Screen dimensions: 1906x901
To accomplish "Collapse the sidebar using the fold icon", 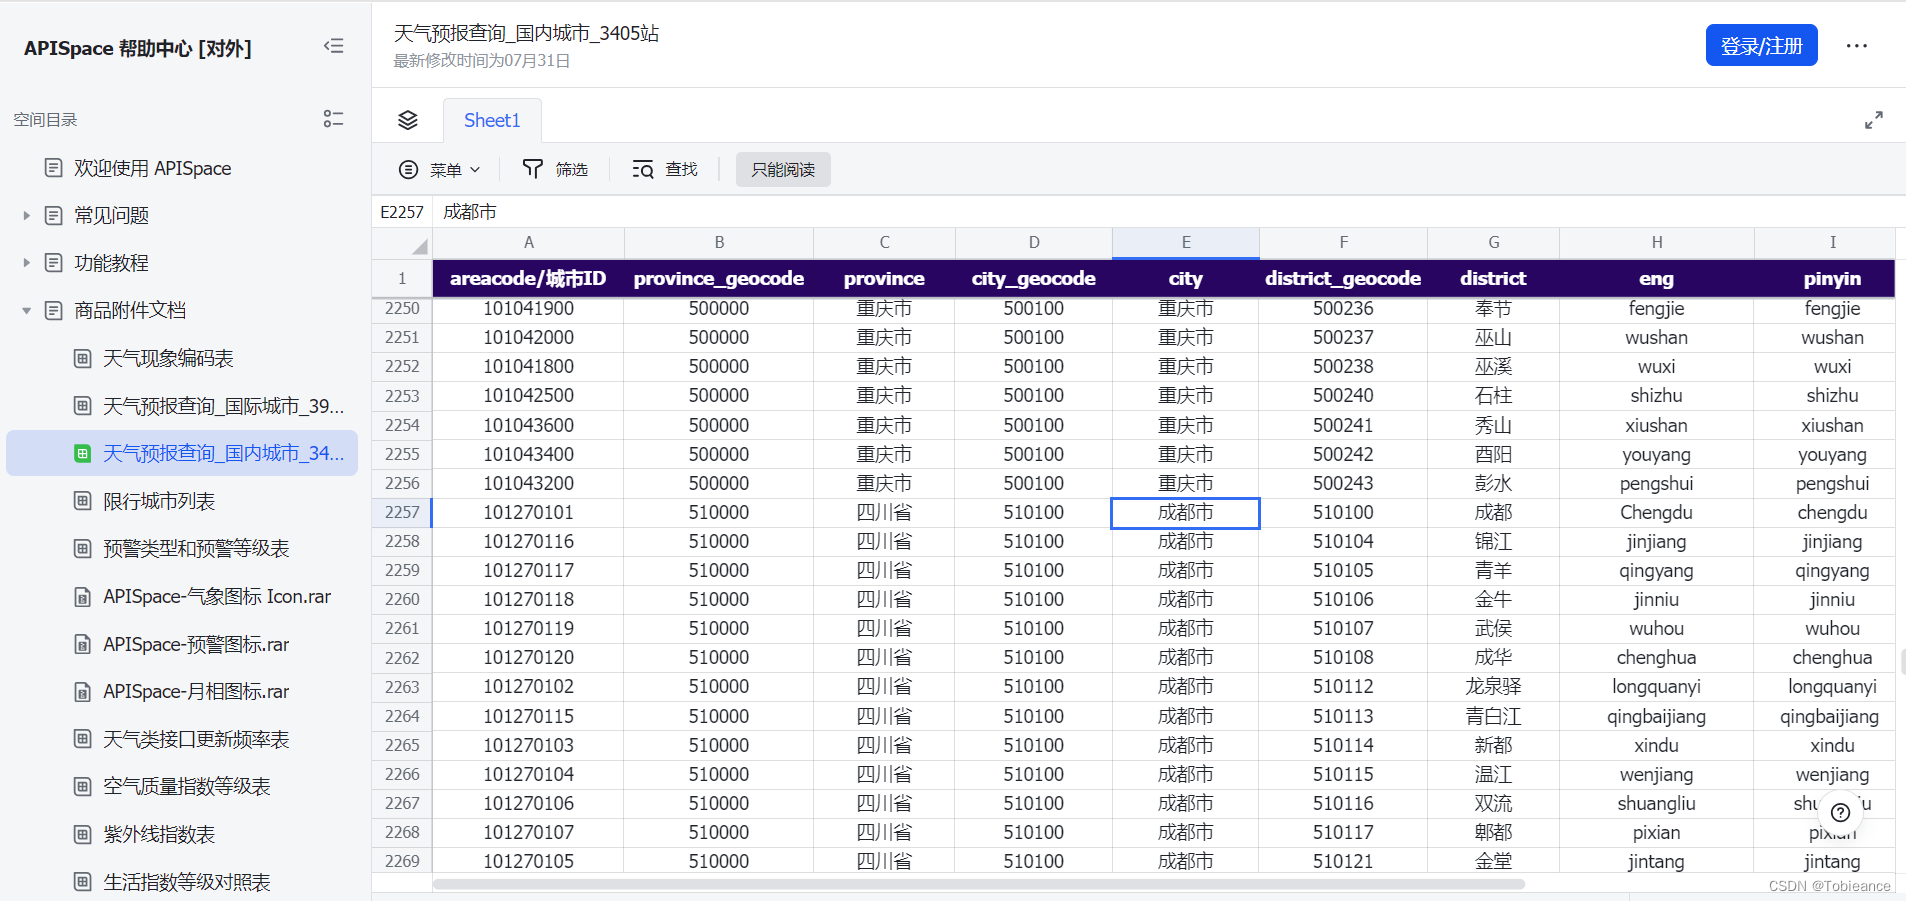I will click(x=334, y=46).
